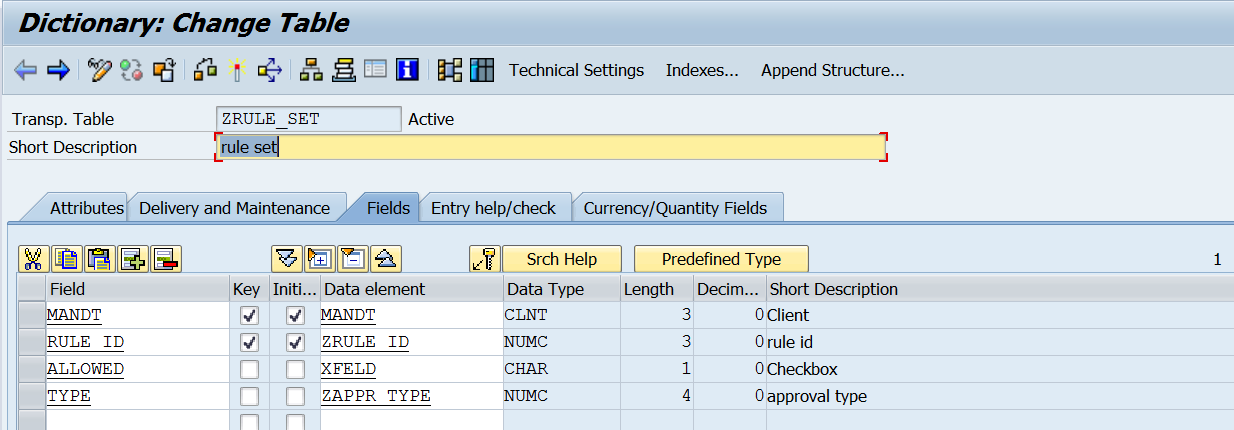
Task: Expand all substructures icon
Action: pos(320,259)
